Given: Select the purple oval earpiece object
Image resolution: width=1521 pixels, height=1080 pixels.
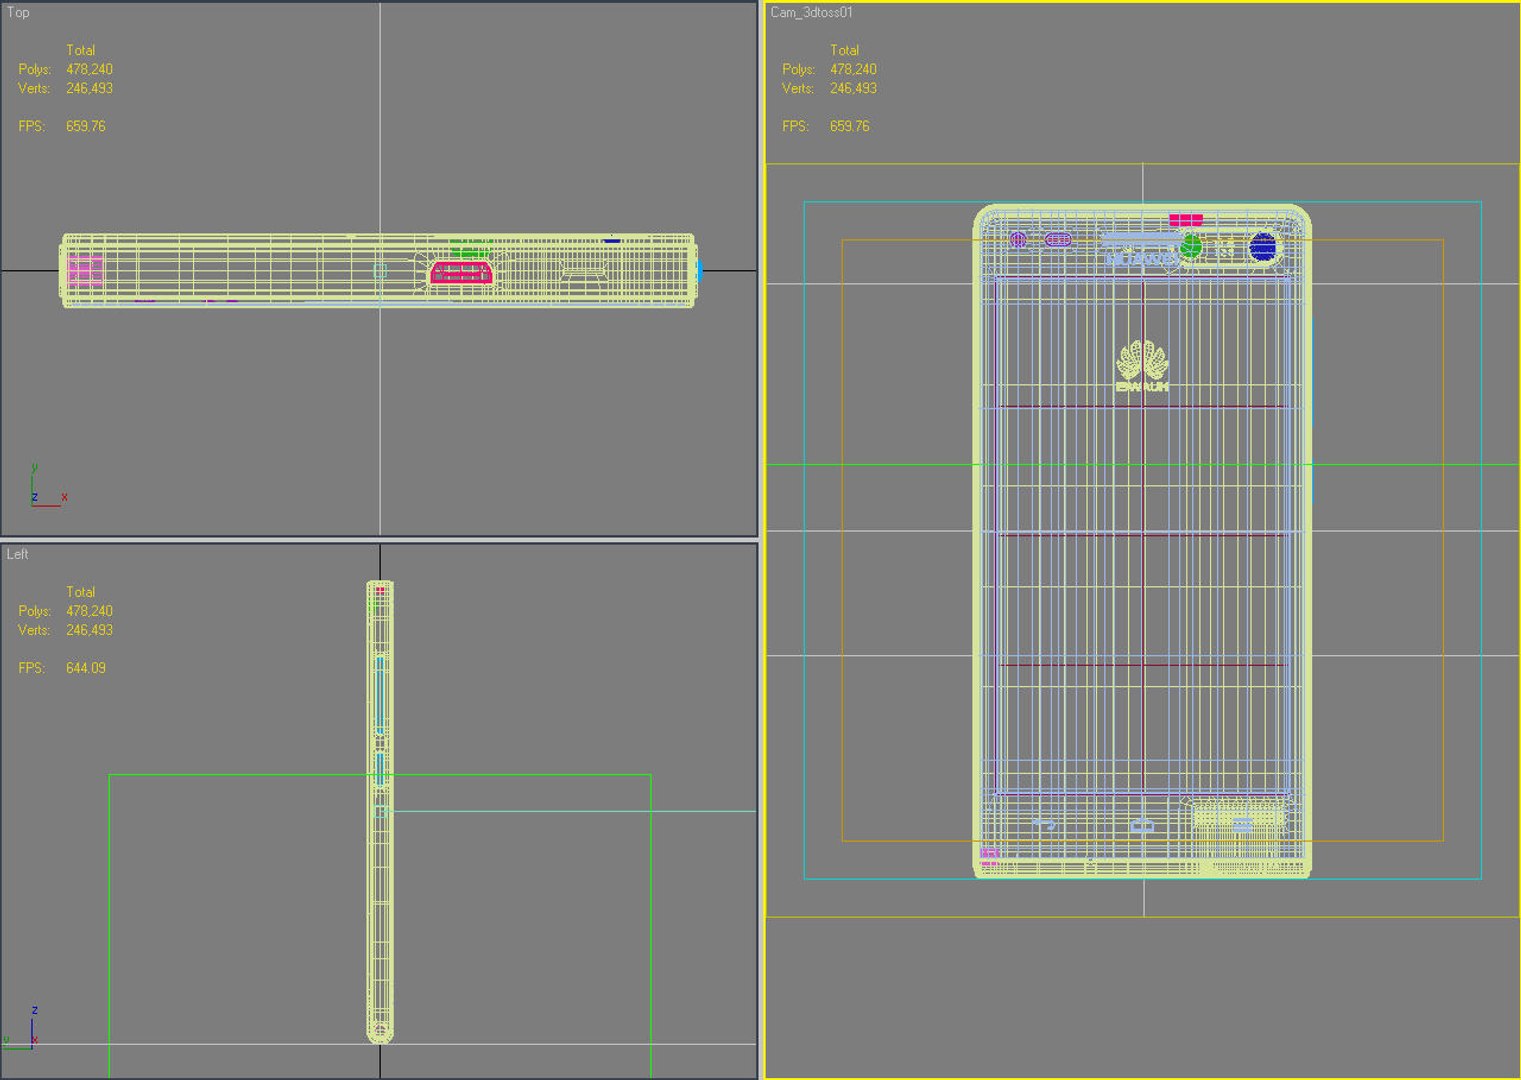Looking at the screenshot, I should point(1058,240).
